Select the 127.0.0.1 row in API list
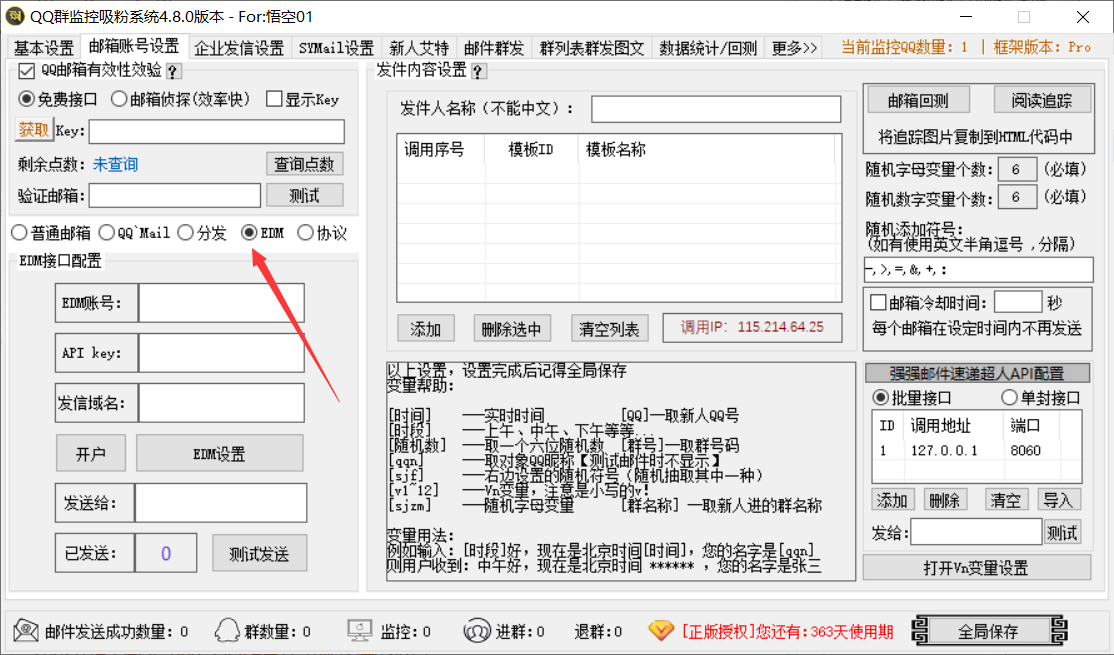Viewport: 1114px width, 655px height. (x=977, y=450)
